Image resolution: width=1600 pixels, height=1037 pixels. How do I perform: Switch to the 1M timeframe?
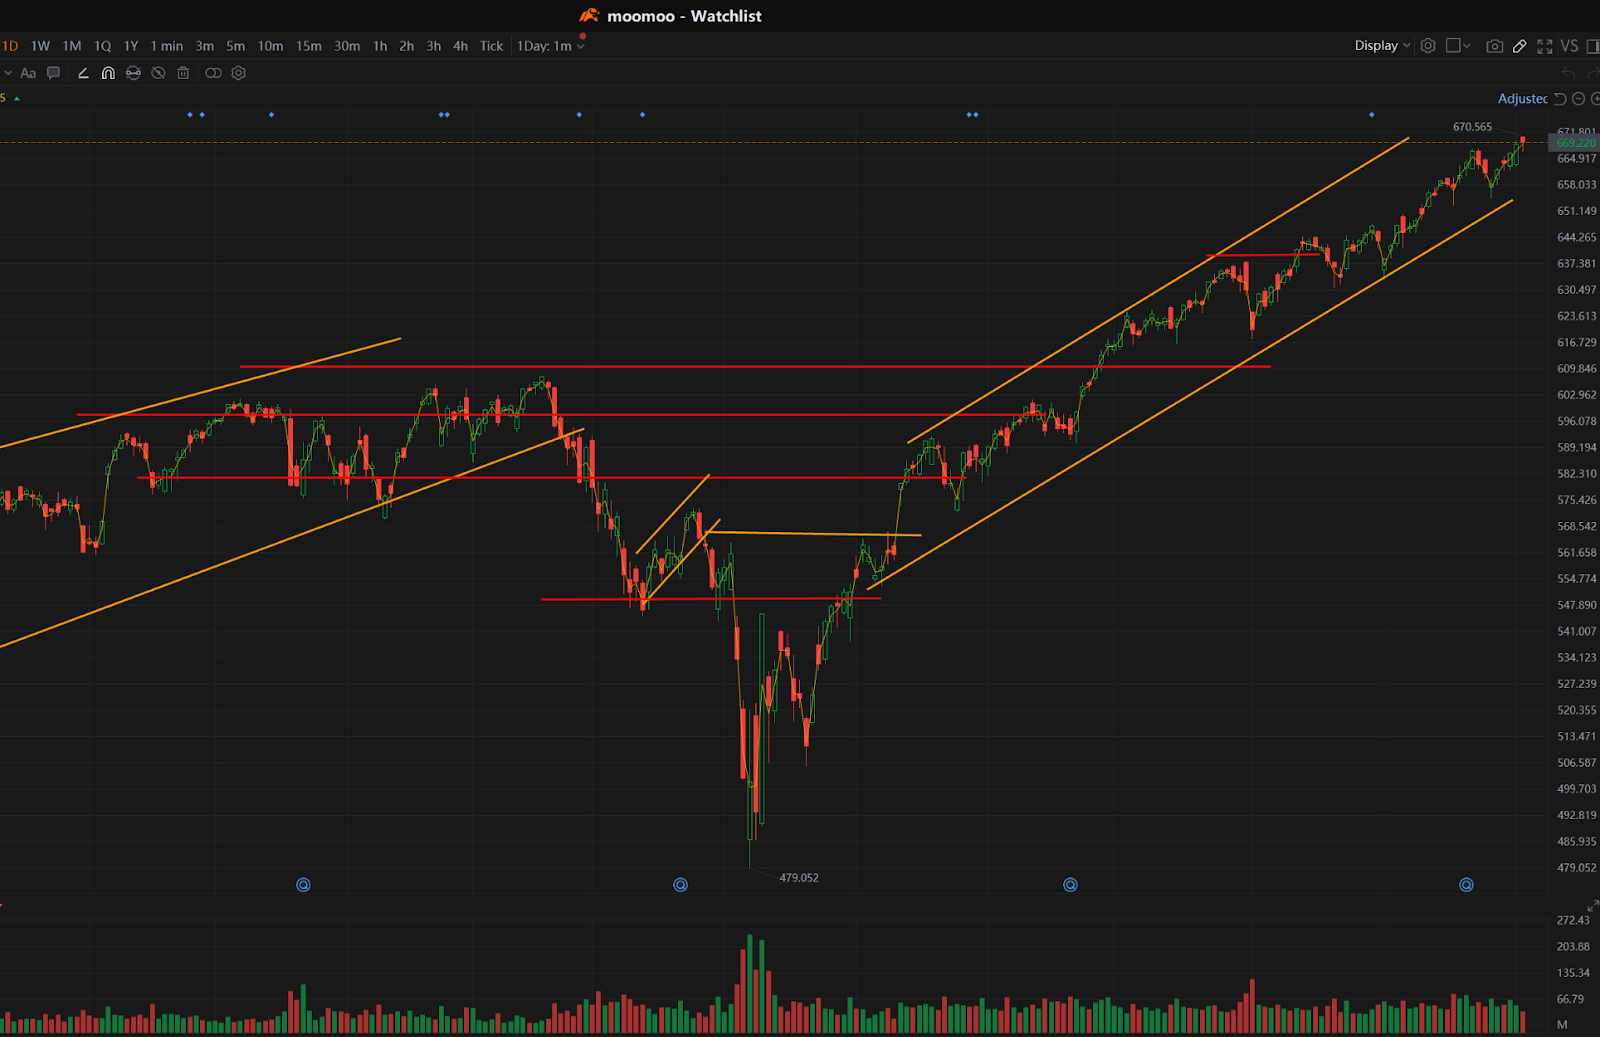coord(72,46)
